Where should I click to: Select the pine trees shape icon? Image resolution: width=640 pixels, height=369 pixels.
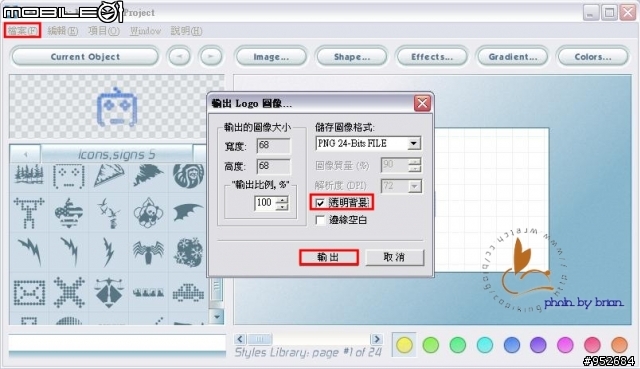click(x=29, y=176)
